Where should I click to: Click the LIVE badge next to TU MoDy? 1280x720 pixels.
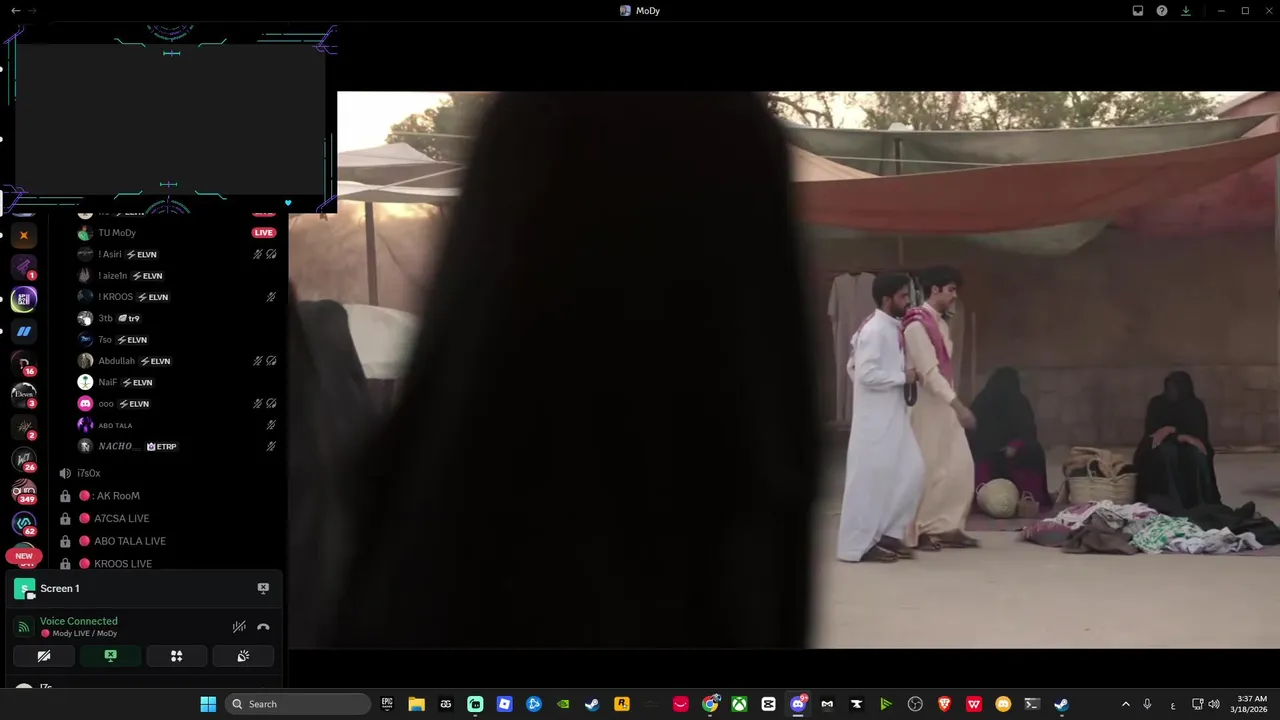tap(263, 233)
